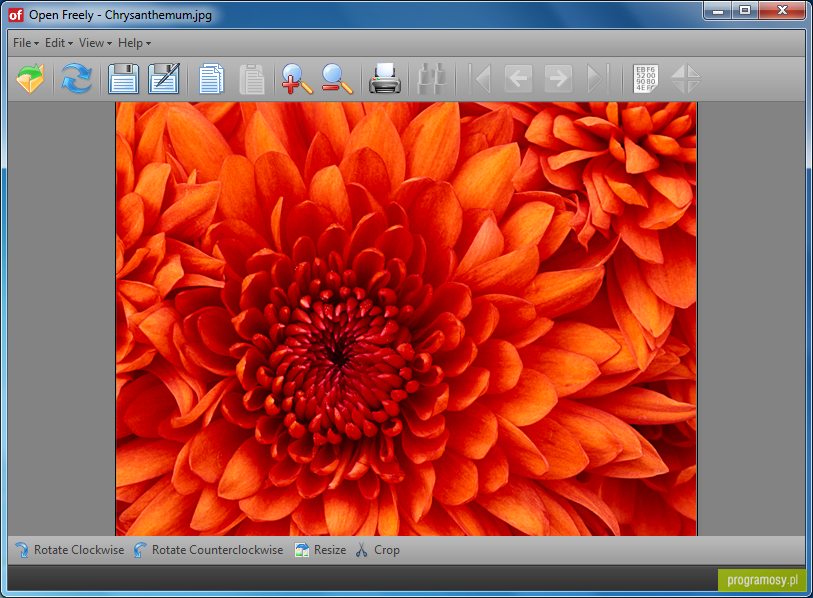Viewport: 813px width, 598px height.
Task: Open the Help menu
Action: pos(134,43)
